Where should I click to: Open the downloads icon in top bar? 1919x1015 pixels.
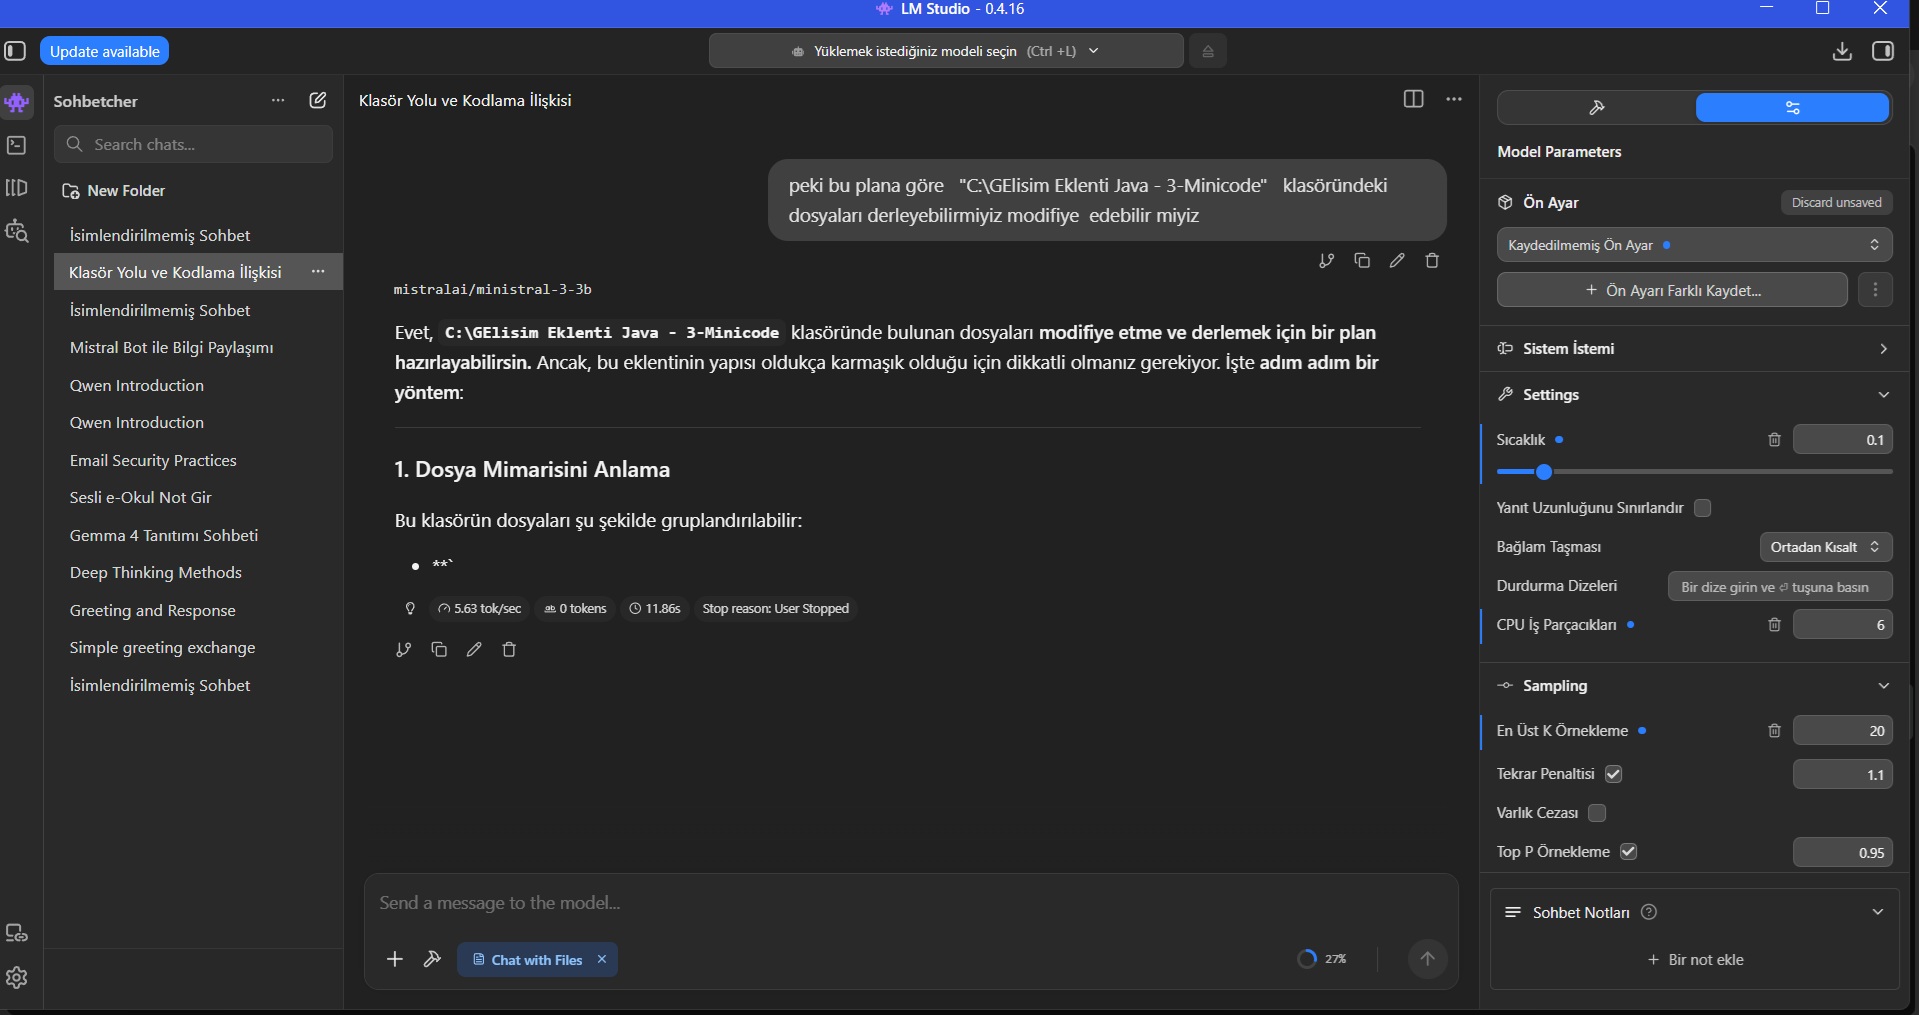1842,51
